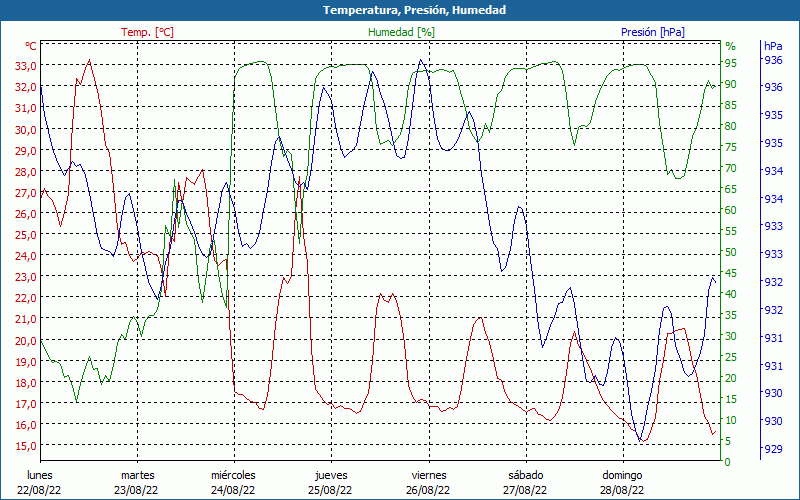Click the "20,0" temperature axis value
This screenshot has height=500, width=800.
pos(26,340)
